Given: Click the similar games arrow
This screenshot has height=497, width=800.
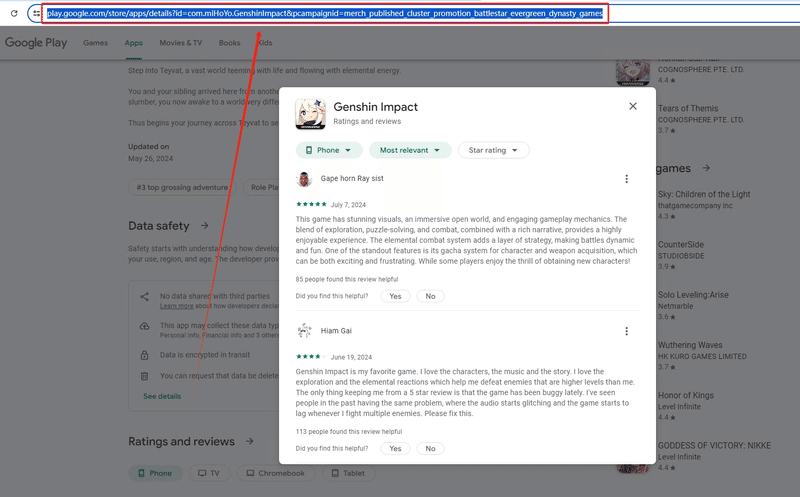Looking at the screenshot, I should point(706,168).
